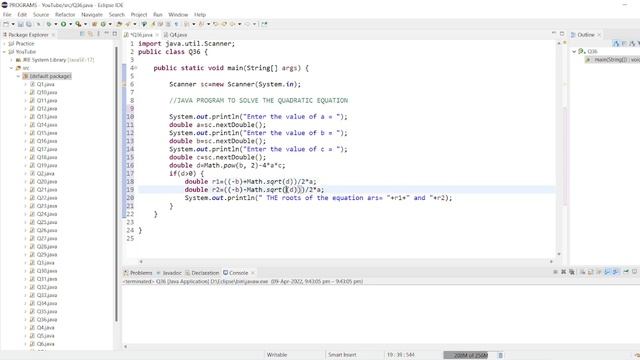Viewport: 640px width, 360px height.
Task: Minimize the Package Explorer view
Action: (107, 33)
